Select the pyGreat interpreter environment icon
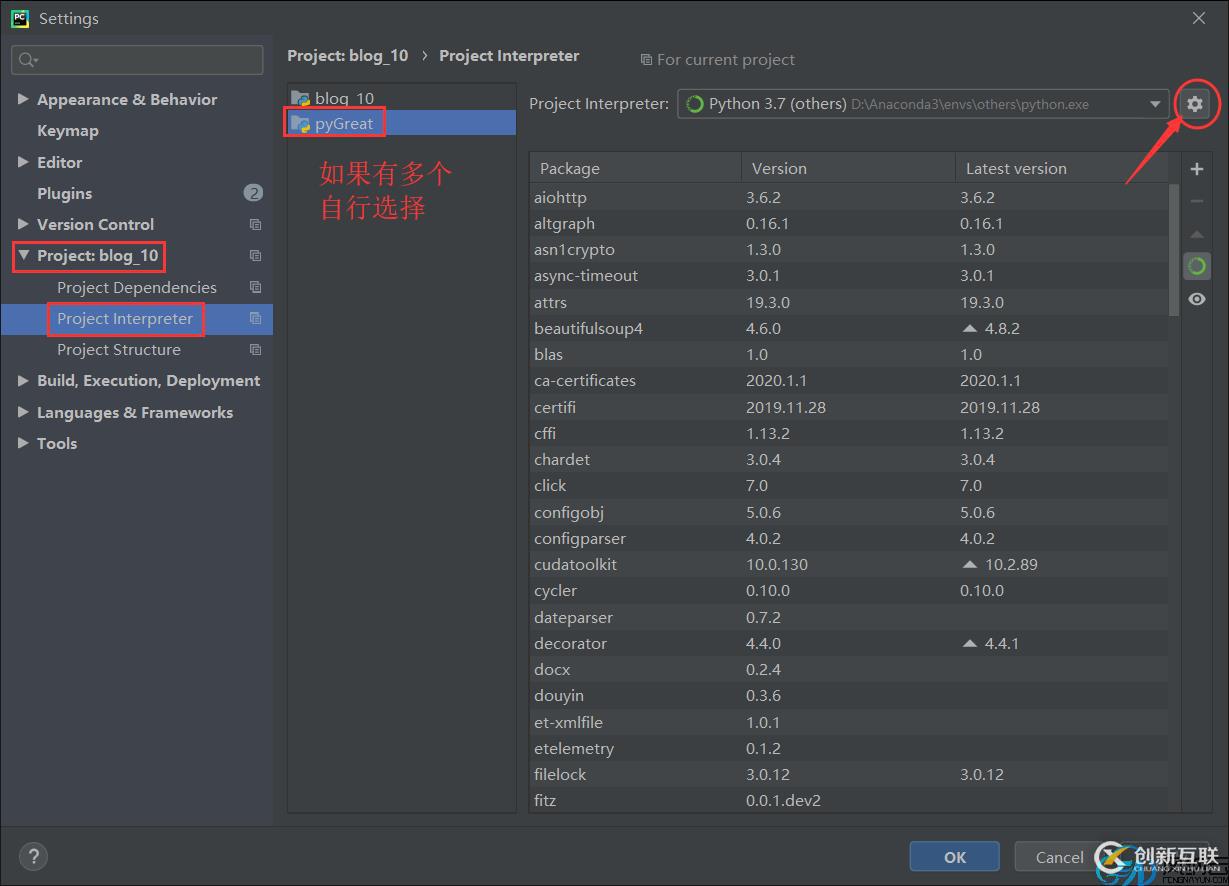The image size is (1229, 886). [303, 122]
